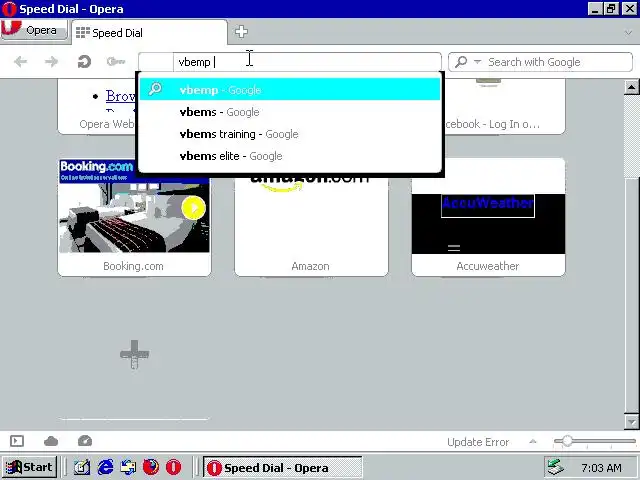Go forward with the forward arrow
640x480 pixels.
(x=51, y=62)
